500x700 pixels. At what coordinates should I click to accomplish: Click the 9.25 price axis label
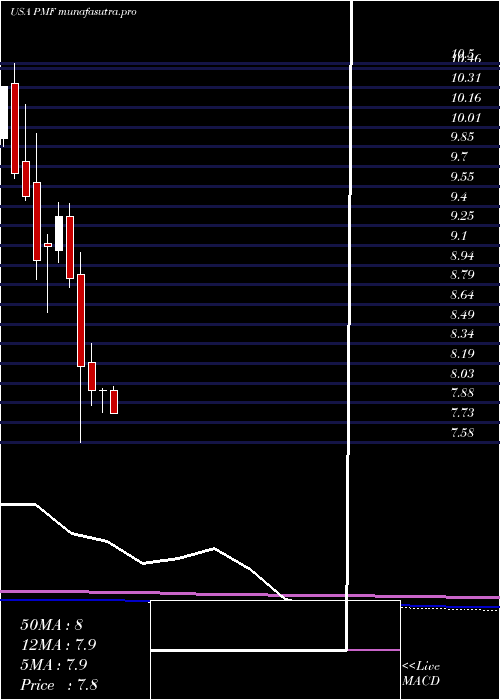tap(462, 216)
